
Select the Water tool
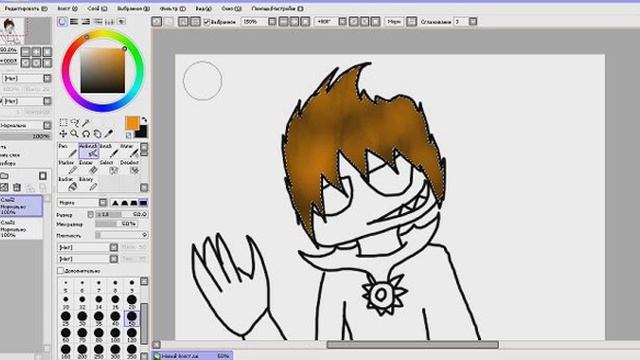click(x=129, y=151)
